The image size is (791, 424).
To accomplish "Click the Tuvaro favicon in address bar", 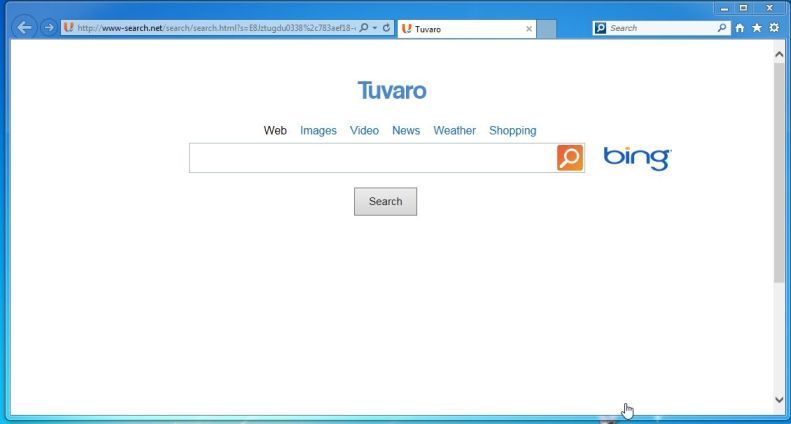I will pos(69,28).
